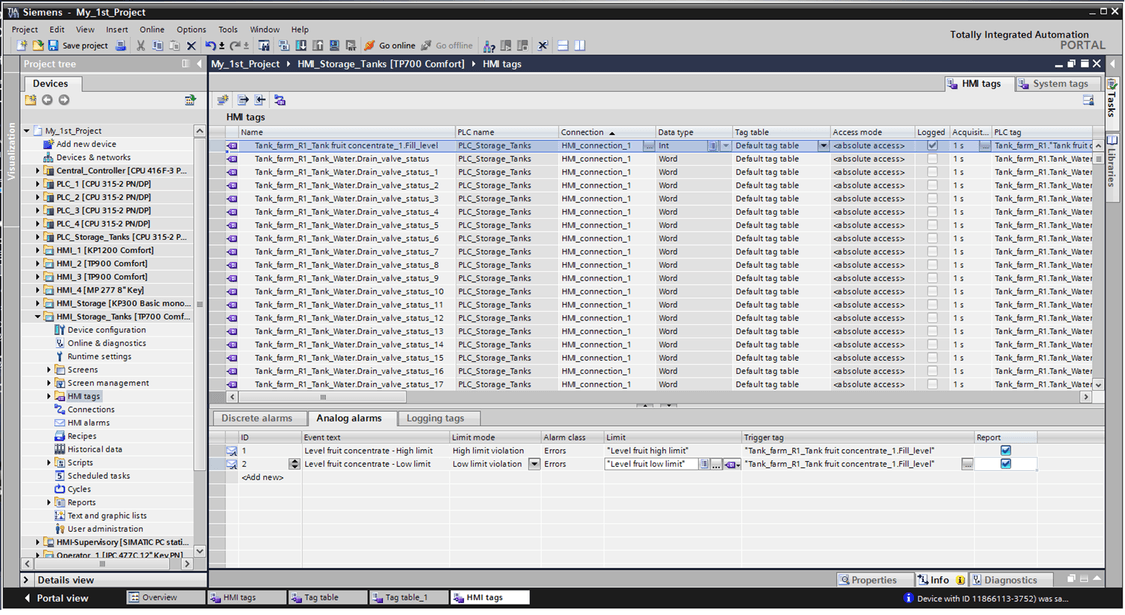Viewport: 1125px width, 615px height.
Task: Click Save project button
Action: click(x=78, y=45)
